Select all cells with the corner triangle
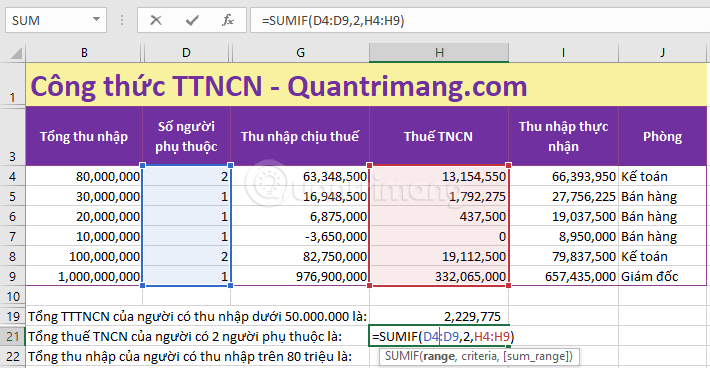This screenshot has height=368, width=710. pyautogui.click(x=16, y=54)
